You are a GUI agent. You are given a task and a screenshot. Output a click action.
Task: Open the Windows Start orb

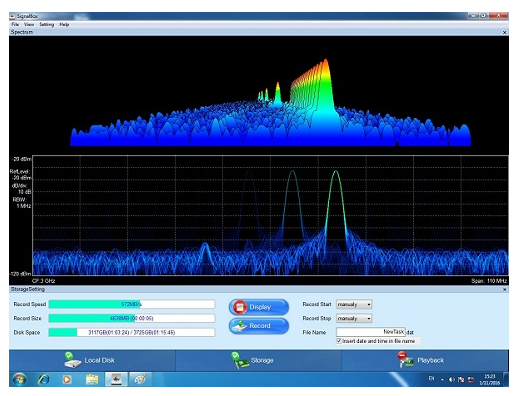(19, 380)
